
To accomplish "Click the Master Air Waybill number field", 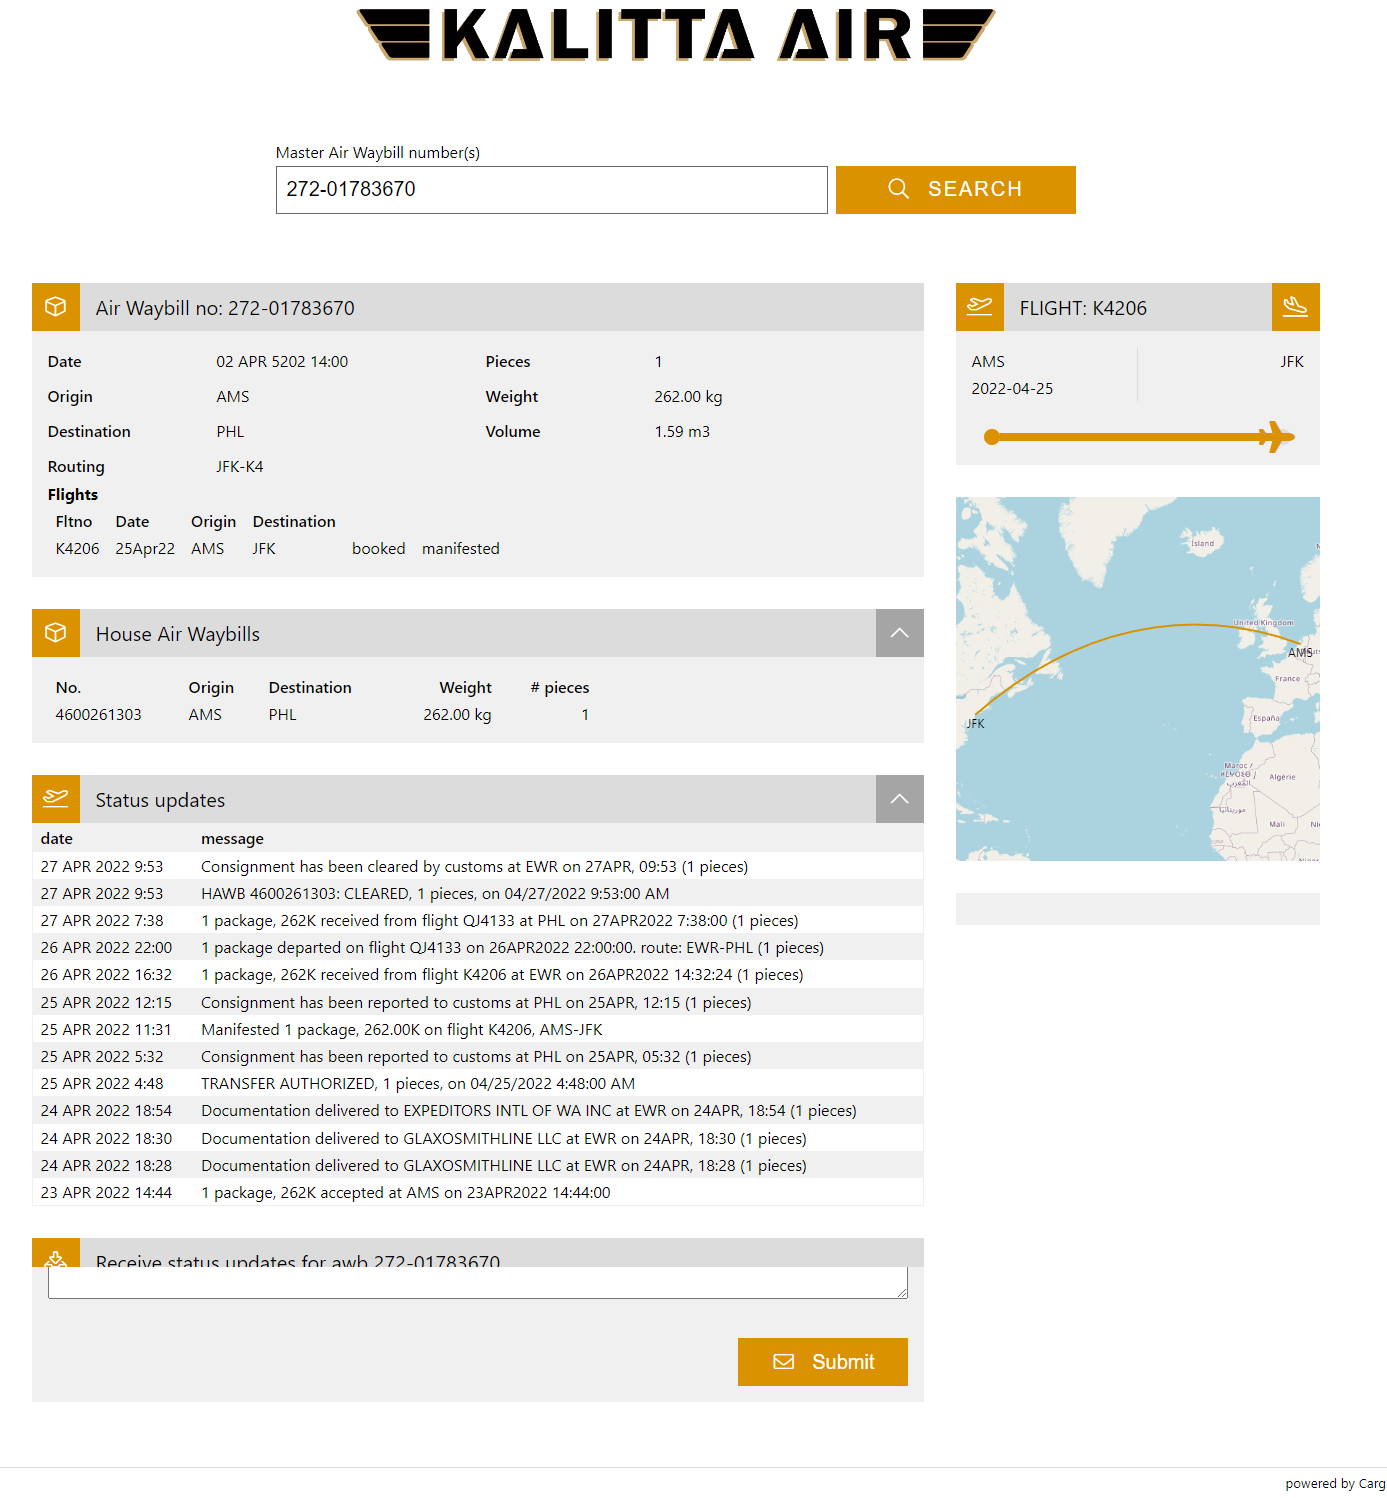I will (x=551, y=190).
